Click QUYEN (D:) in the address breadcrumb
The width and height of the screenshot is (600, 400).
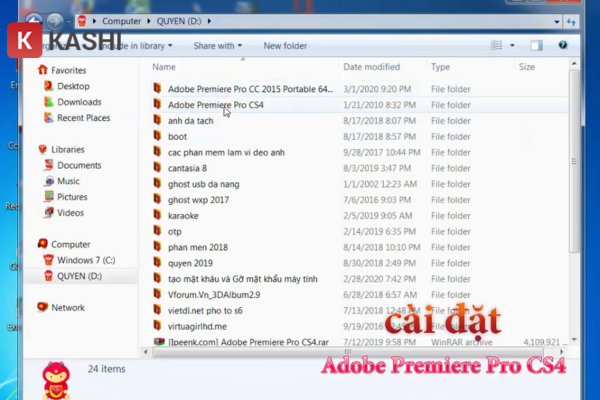coord(179,21)
